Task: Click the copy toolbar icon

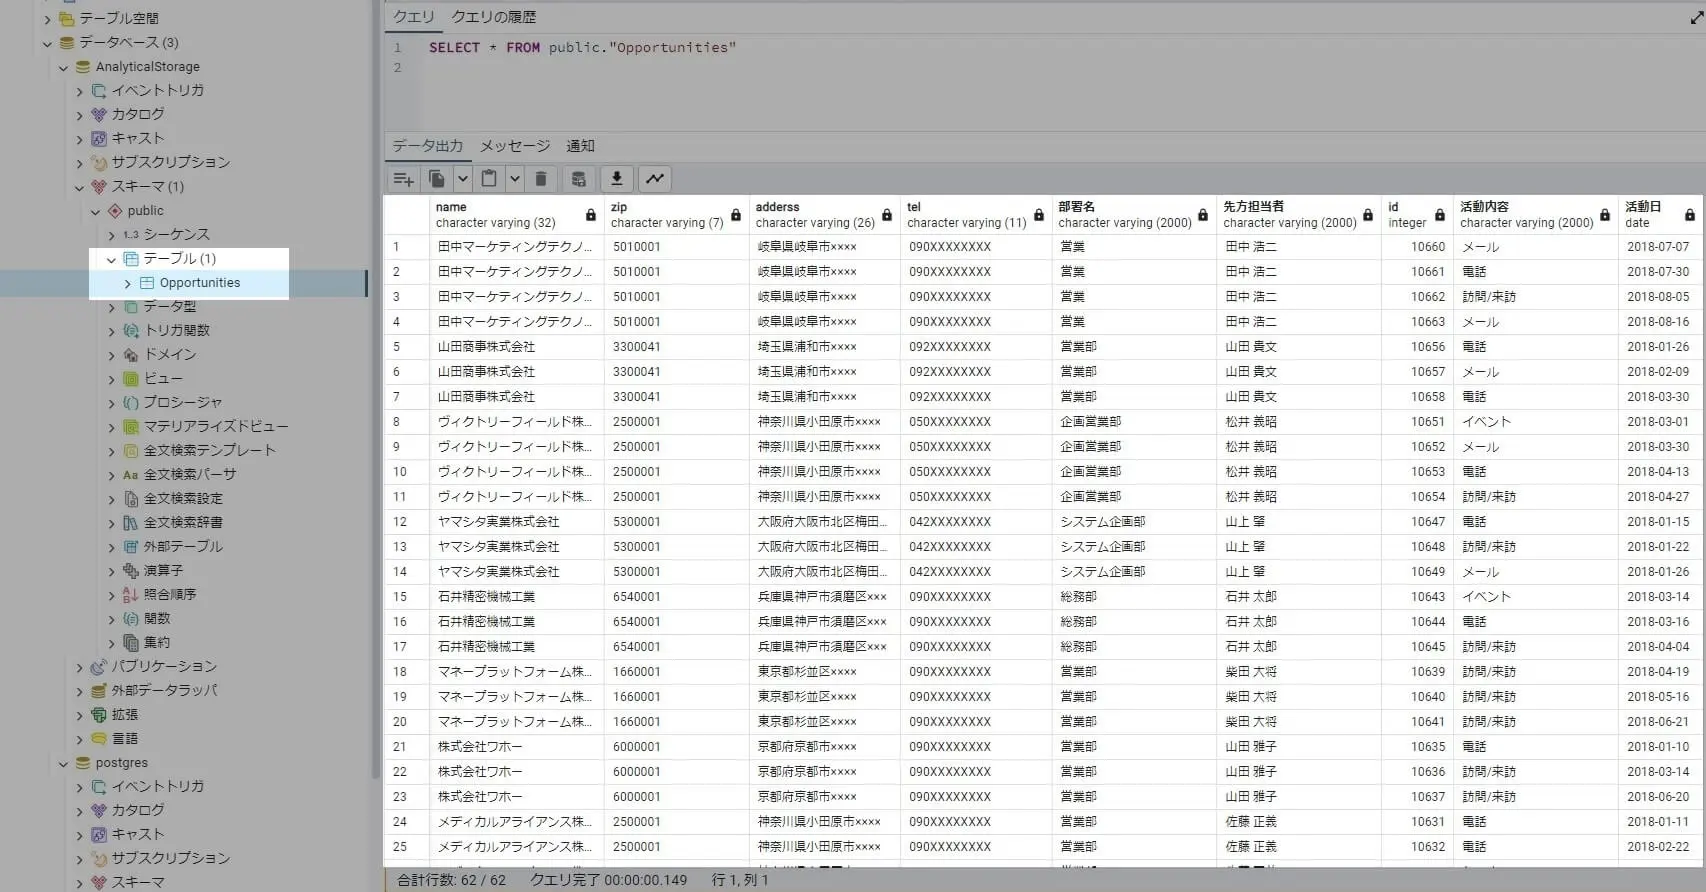Action: (x=437, y=179)
